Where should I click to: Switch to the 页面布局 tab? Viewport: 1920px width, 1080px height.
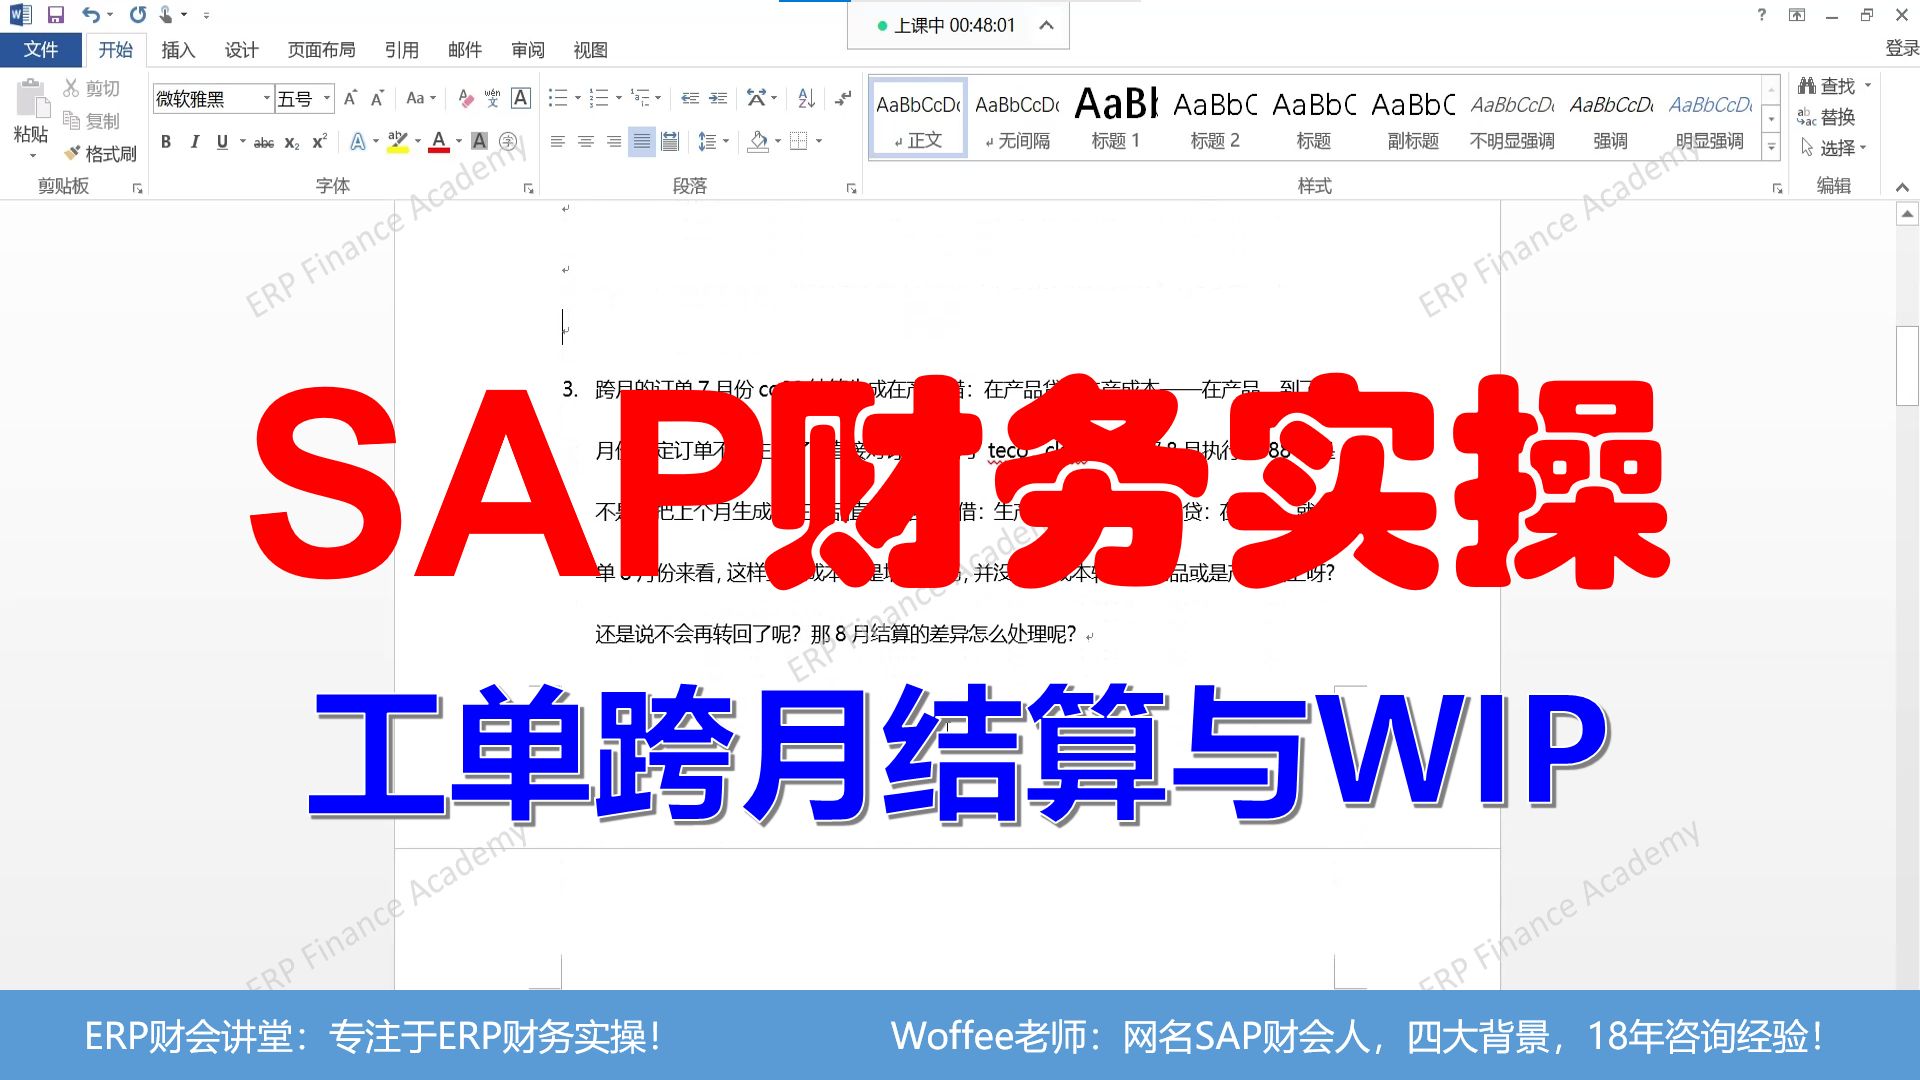coord(321,50)
